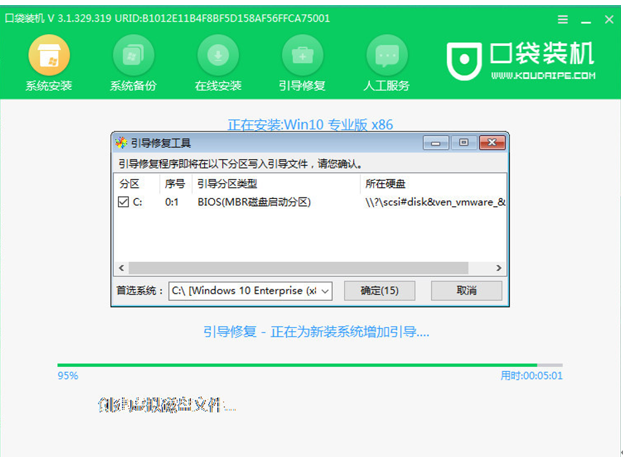
Task: Uncheck the C: partition checkbox
Action: (x=124, y=202)
